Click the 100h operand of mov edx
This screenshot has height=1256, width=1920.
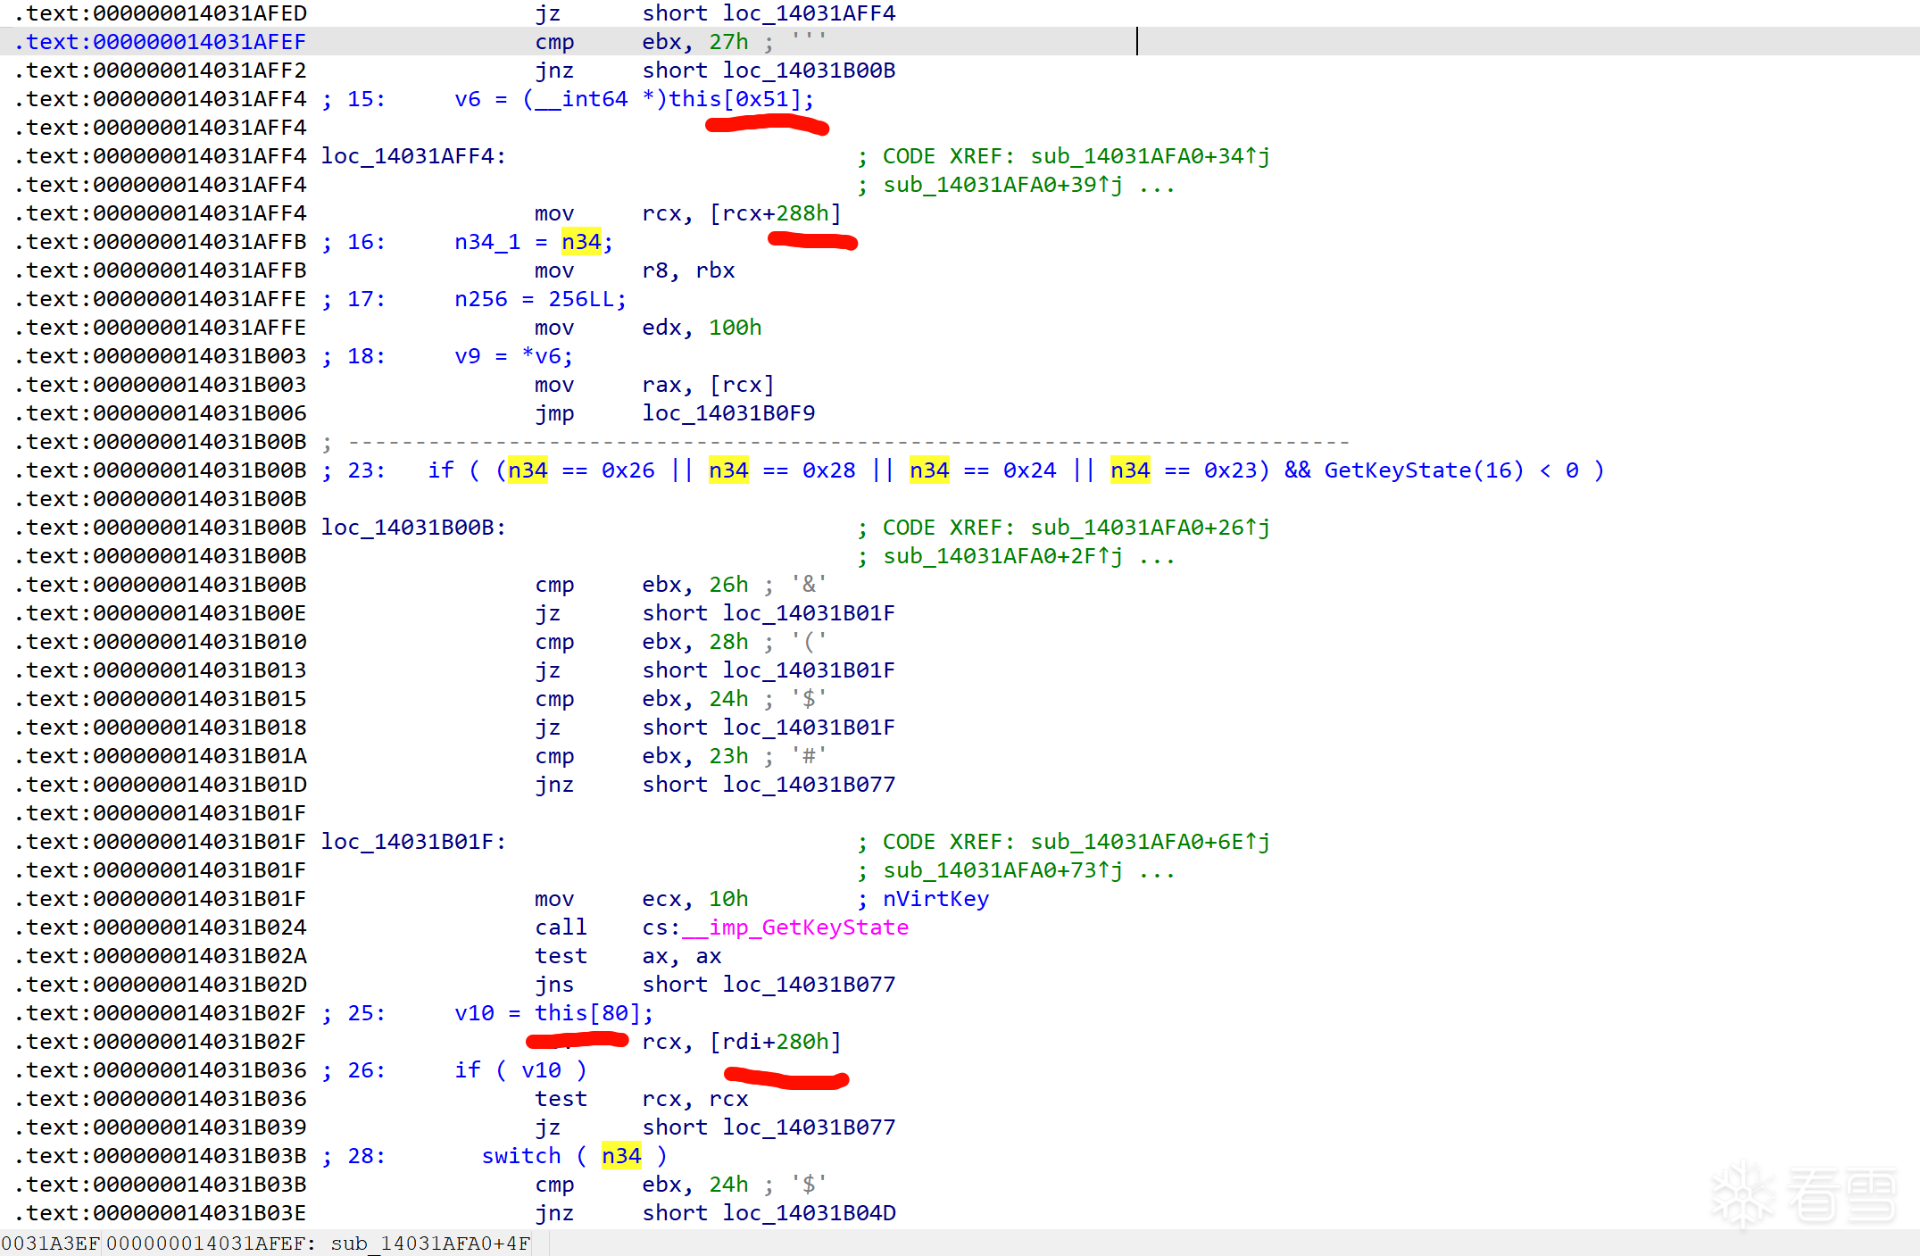coord(735,328)
